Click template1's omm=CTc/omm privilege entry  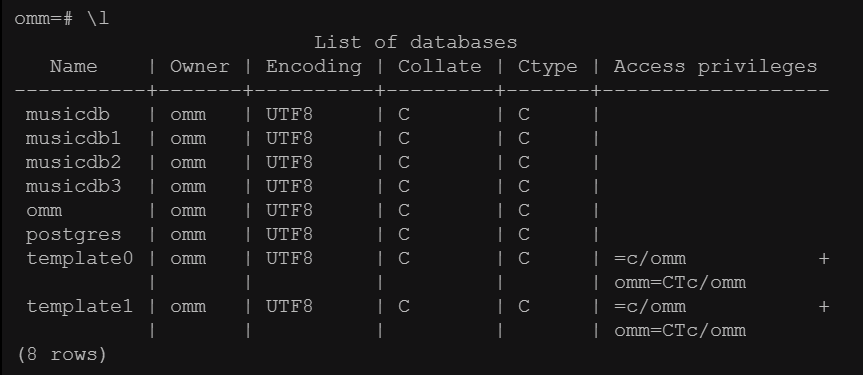(x=680, y=330)
